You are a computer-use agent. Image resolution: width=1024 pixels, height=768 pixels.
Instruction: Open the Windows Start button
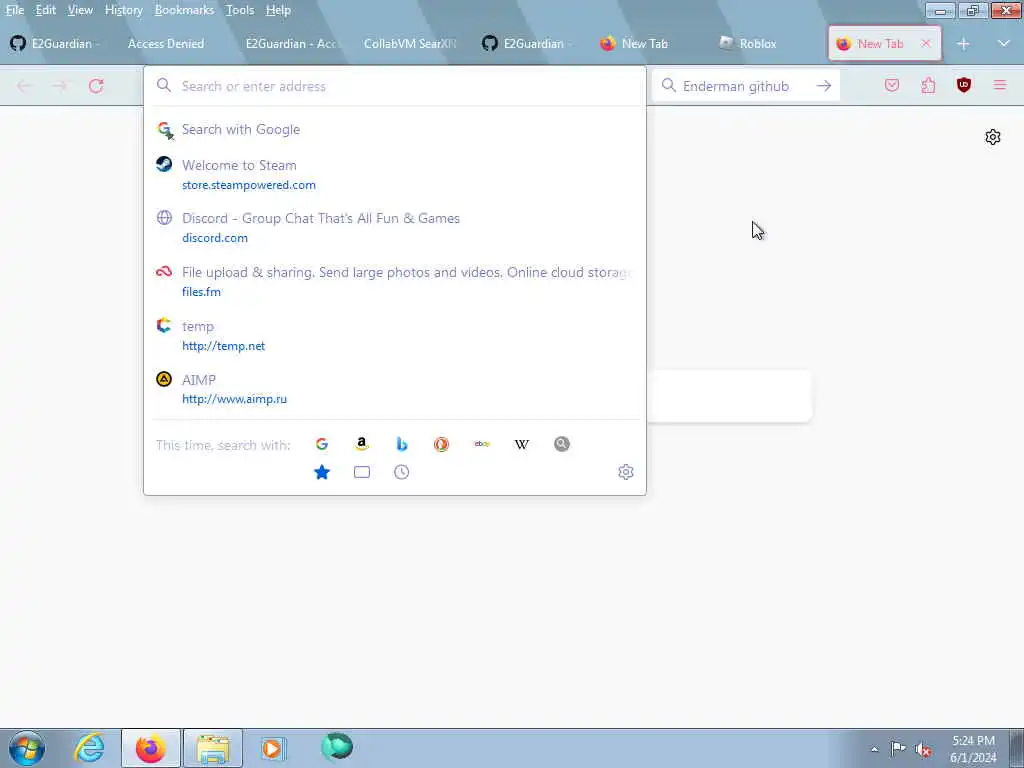click(x=27, y=748)
